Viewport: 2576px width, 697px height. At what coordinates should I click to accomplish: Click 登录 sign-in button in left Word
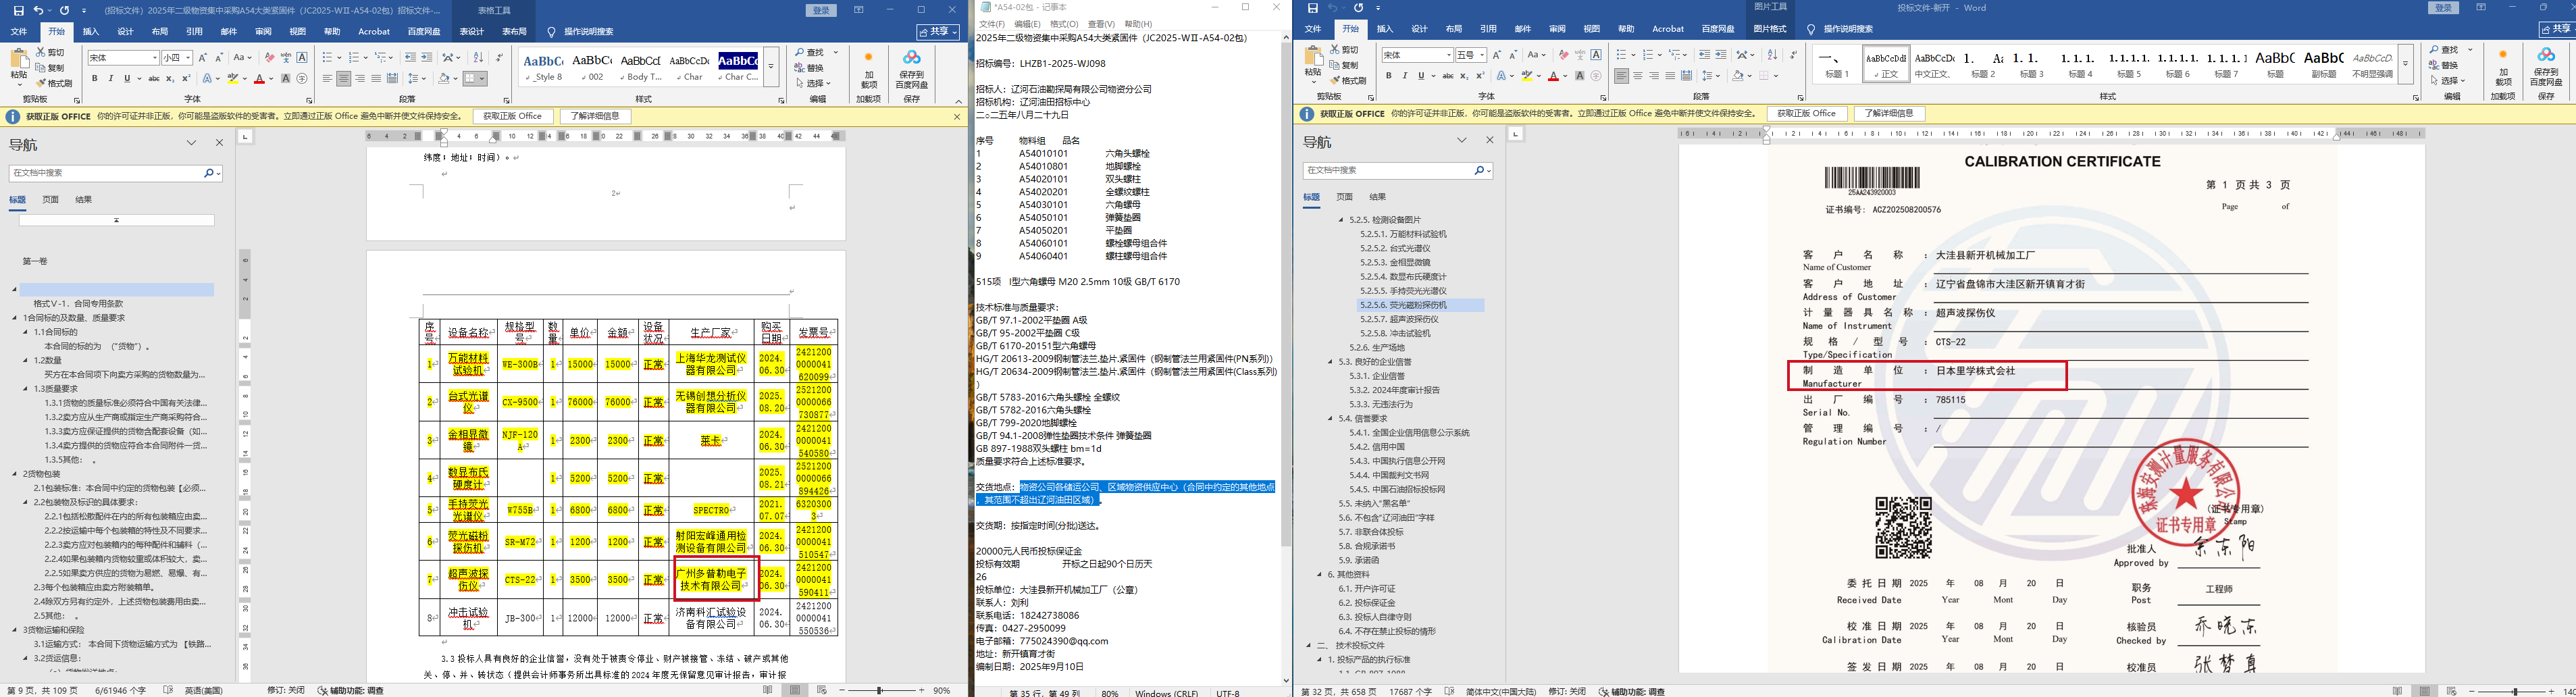(x=822, y=10)
